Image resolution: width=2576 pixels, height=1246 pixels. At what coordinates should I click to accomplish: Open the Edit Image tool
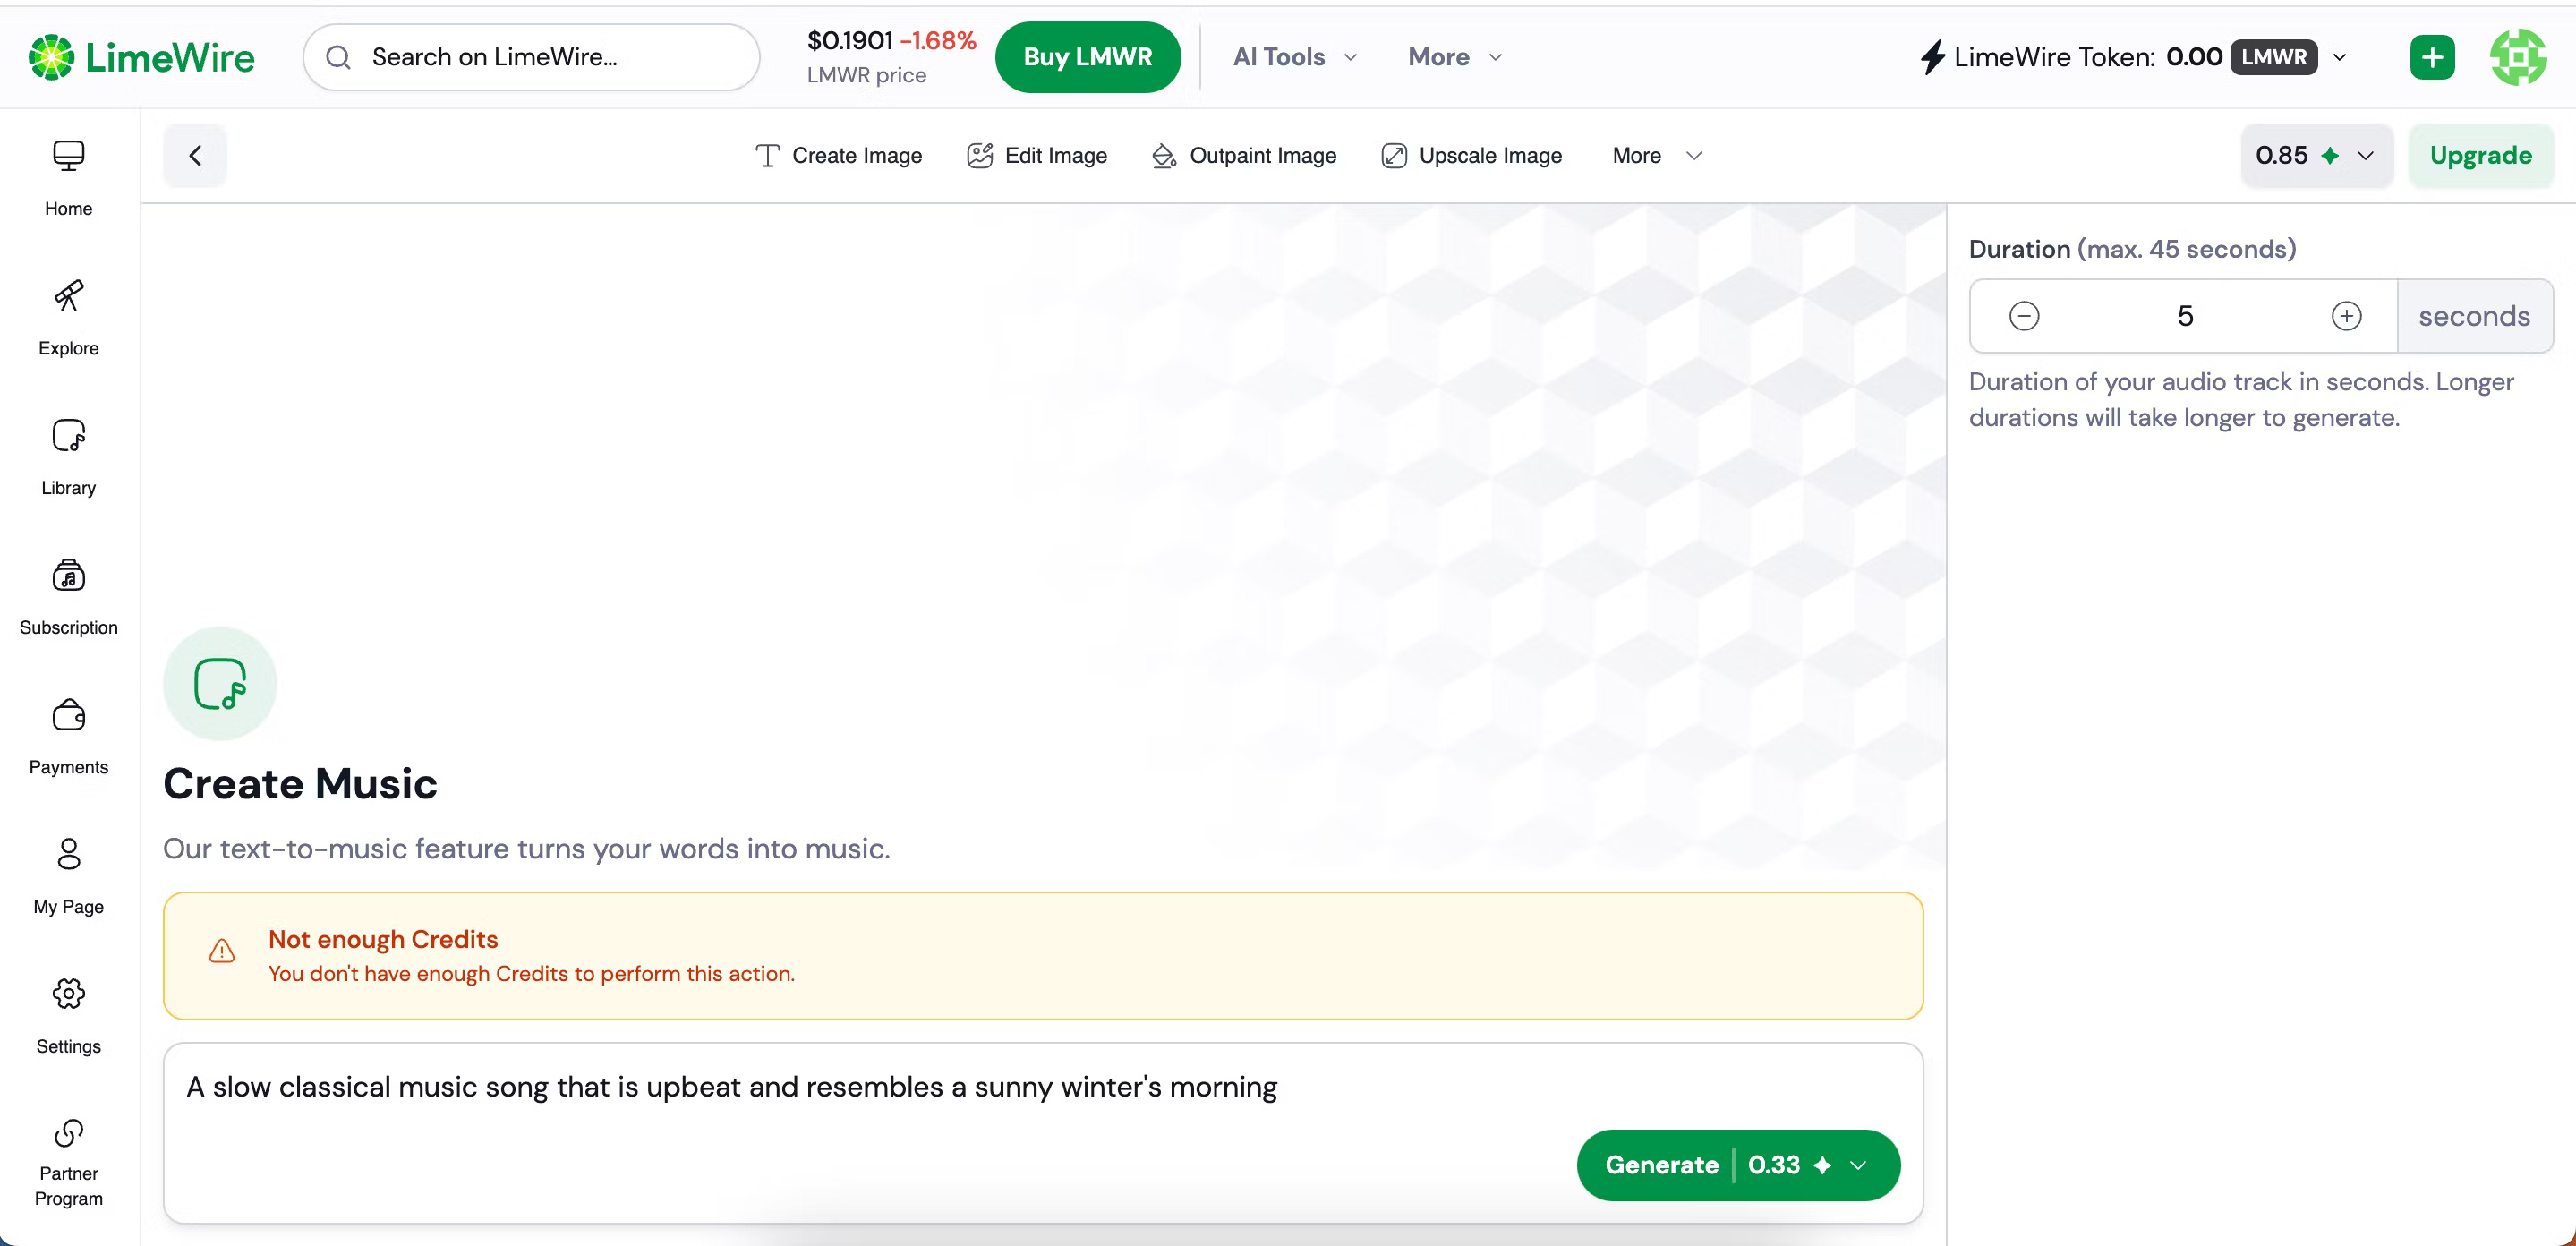tap(1037, 155)
